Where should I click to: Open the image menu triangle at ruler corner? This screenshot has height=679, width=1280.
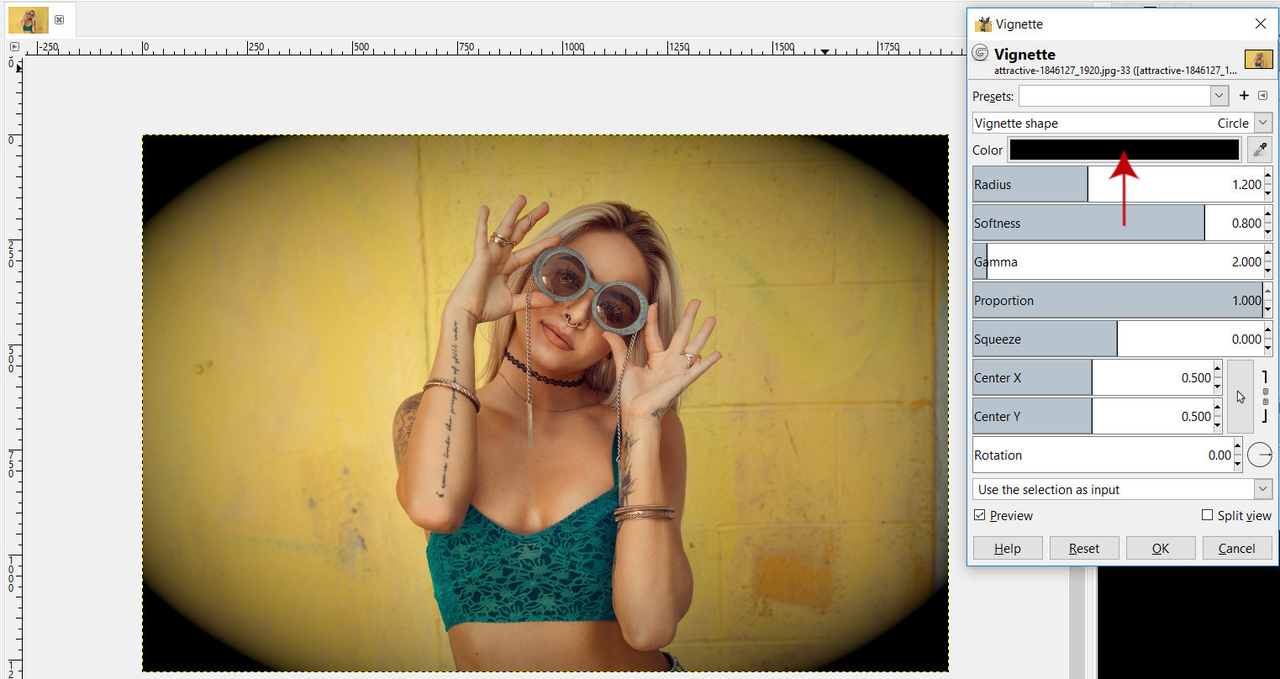(x=14, y=47)
